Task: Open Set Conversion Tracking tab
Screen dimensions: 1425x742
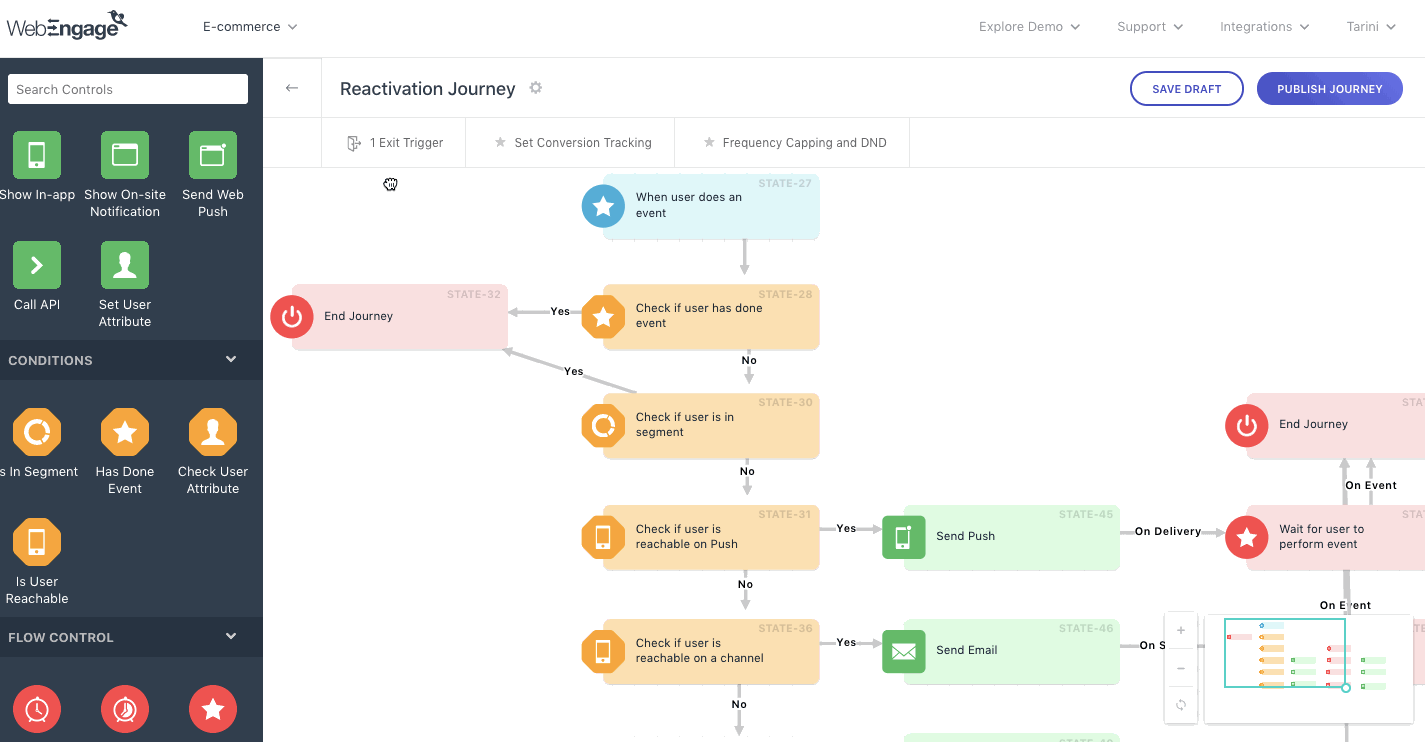Action: tap(571, 143)
